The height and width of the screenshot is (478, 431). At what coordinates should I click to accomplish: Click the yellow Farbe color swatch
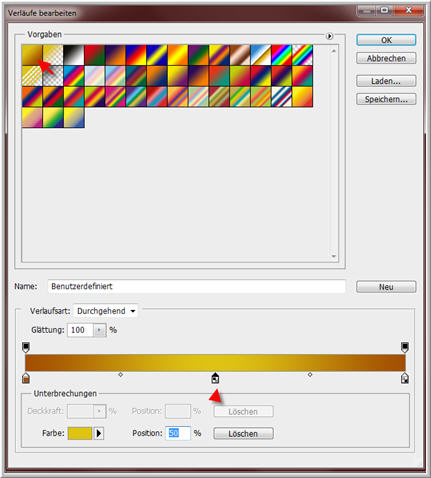pos(80,433)
